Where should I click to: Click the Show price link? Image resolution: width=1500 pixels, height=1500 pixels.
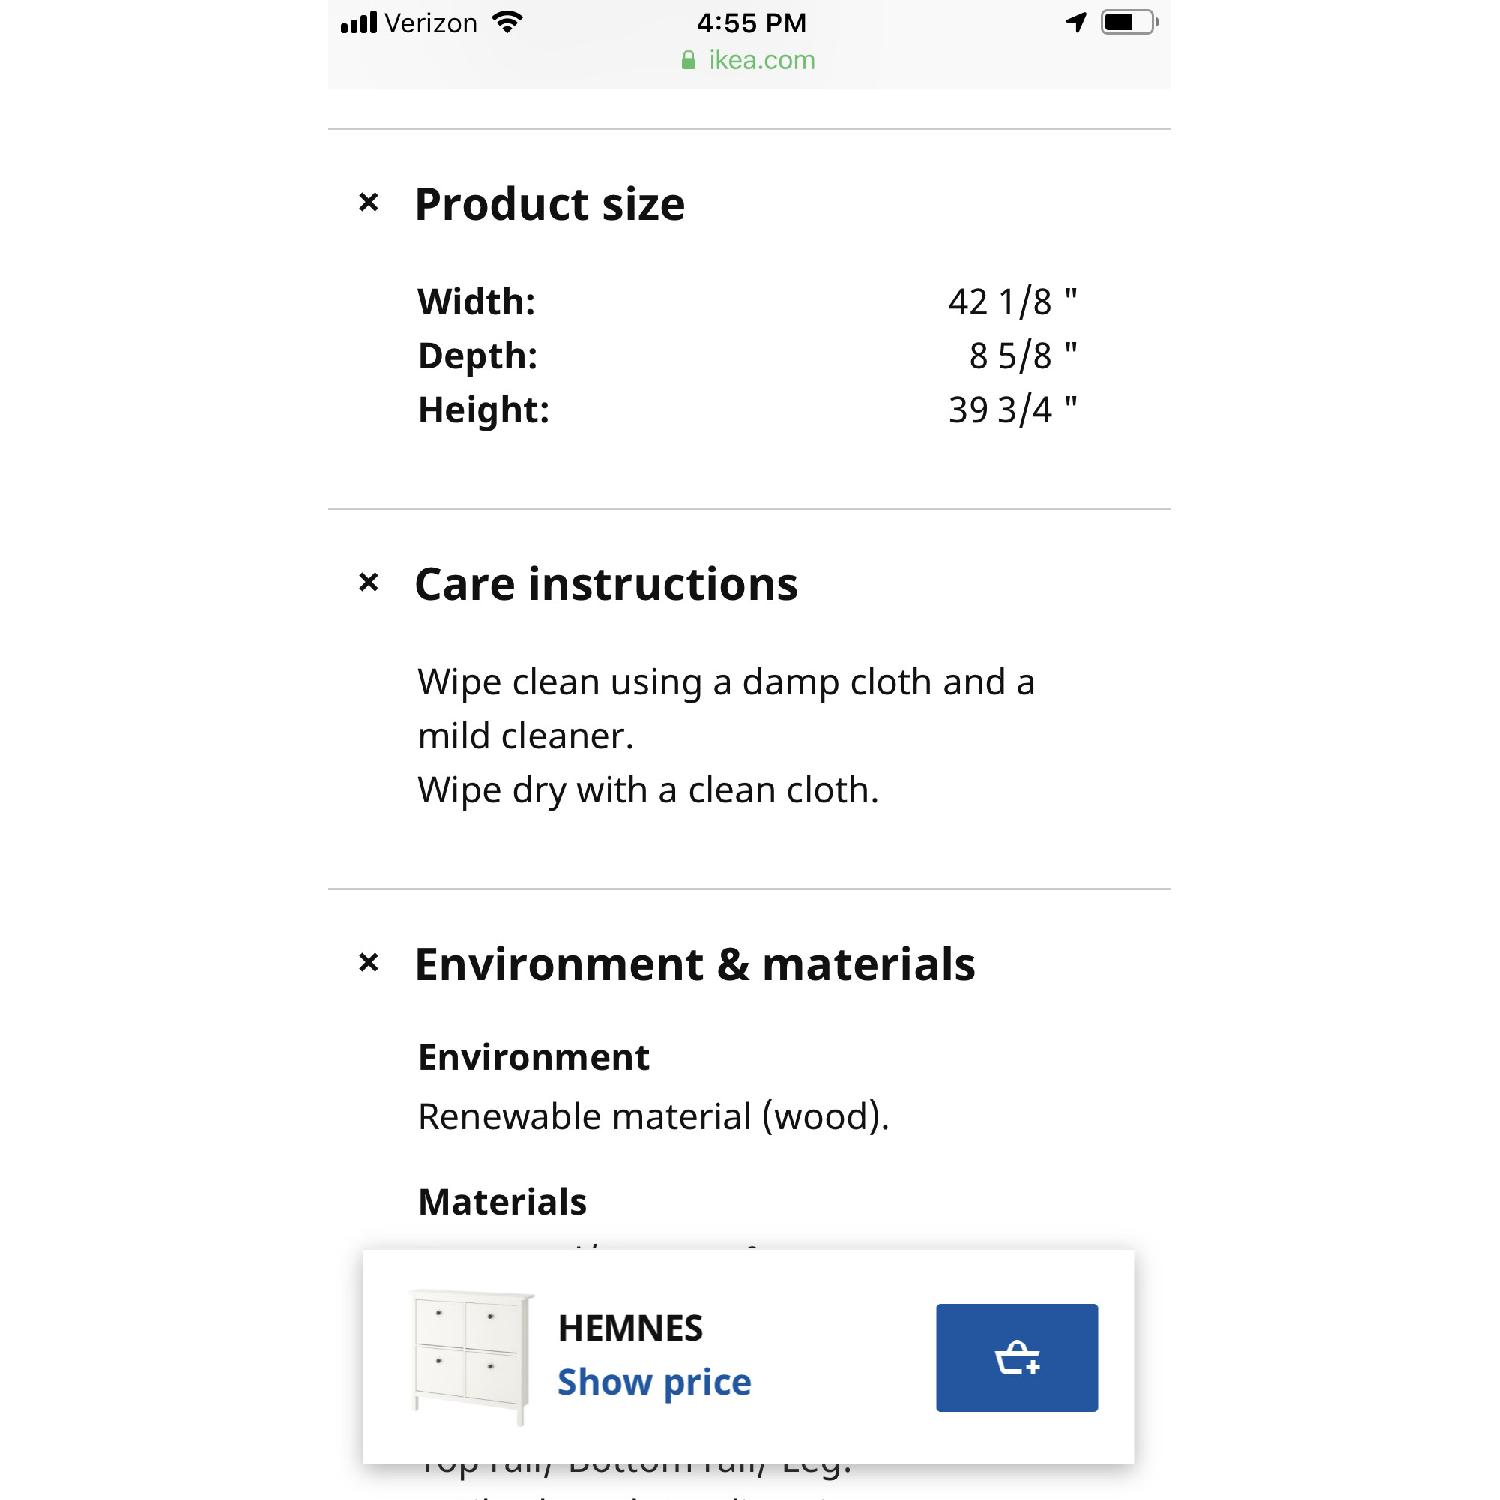[x=654, y=1382]
